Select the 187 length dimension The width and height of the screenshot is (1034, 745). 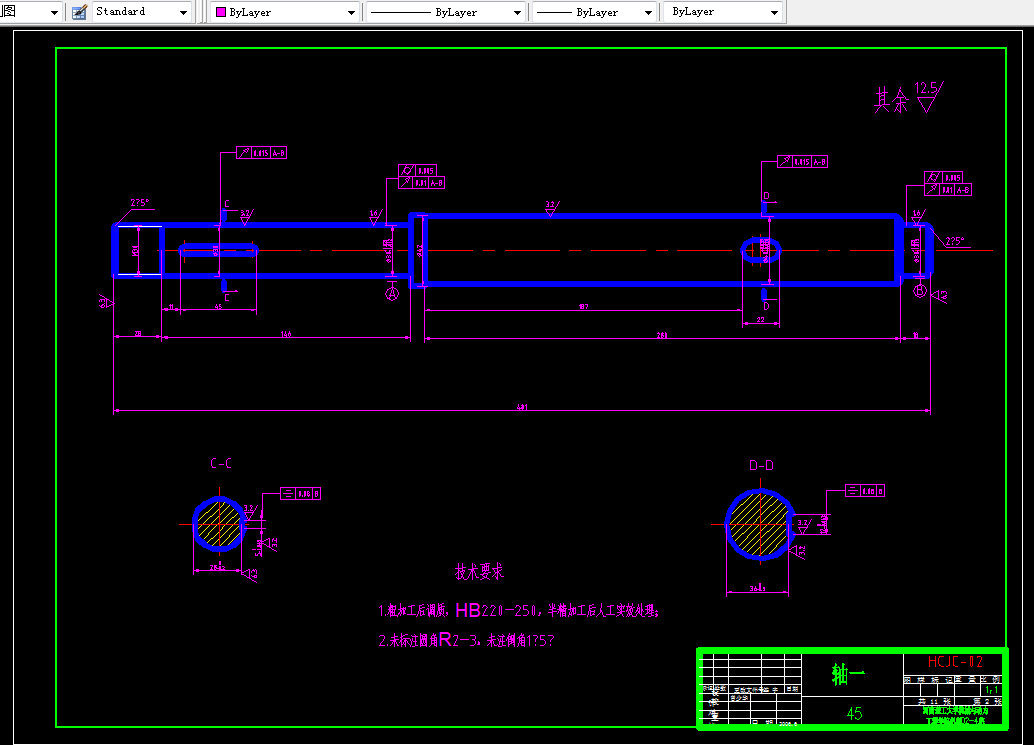coord(584,307)
